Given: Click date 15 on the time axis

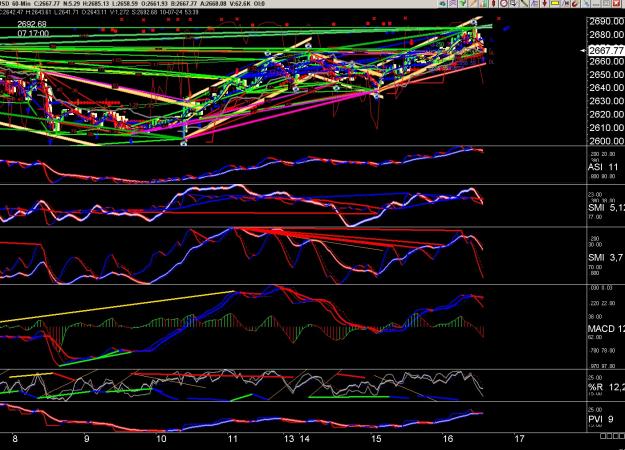Looking at the screenshot, I should (x=376, y=439).
